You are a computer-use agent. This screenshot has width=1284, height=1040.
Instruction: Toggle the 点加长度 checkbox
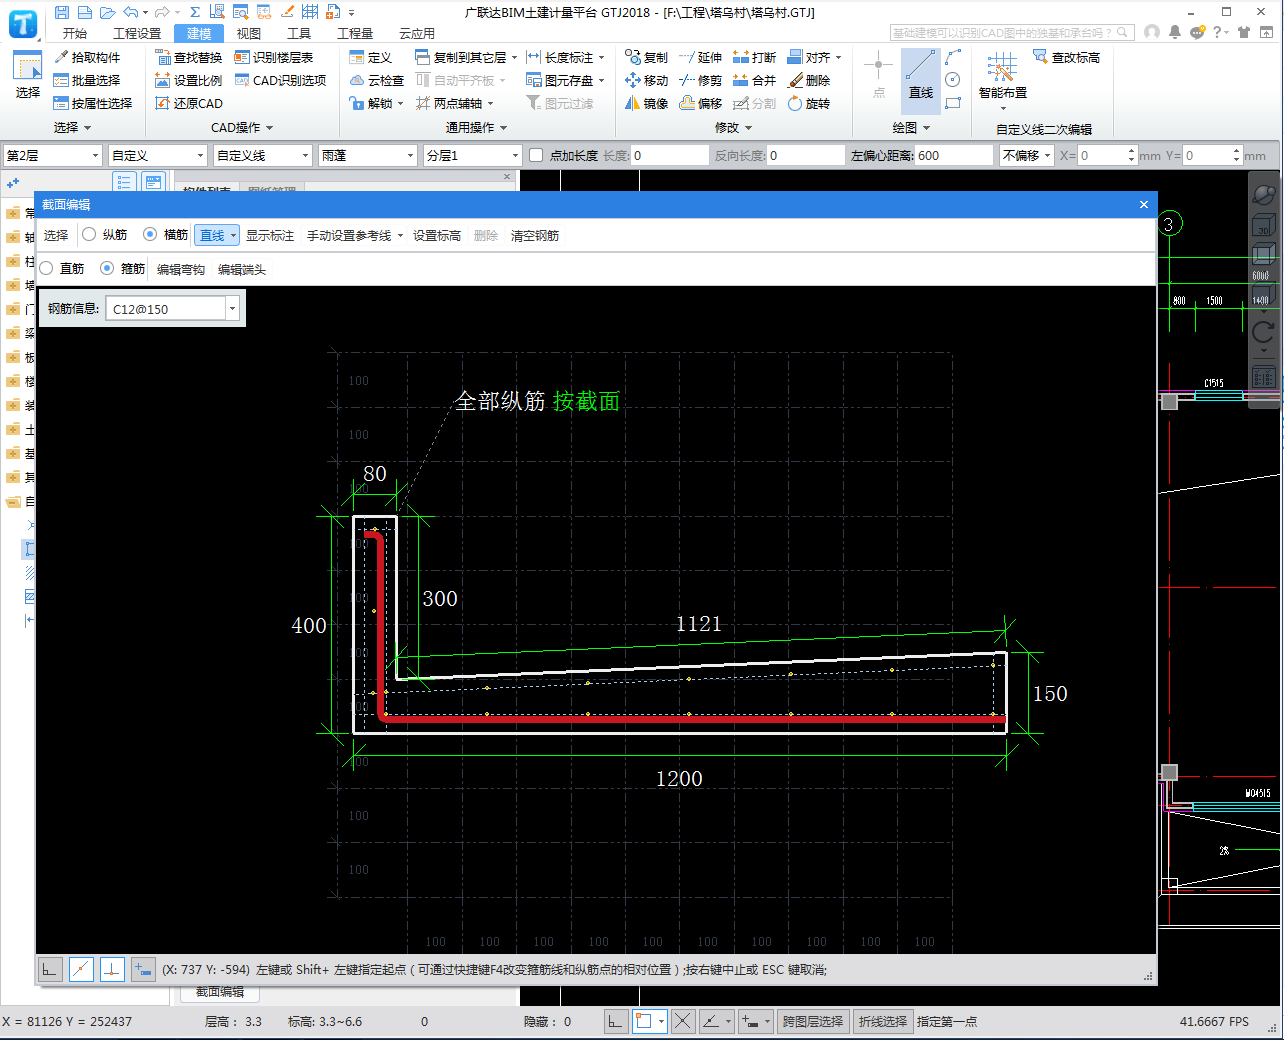(x=536, y=155)
